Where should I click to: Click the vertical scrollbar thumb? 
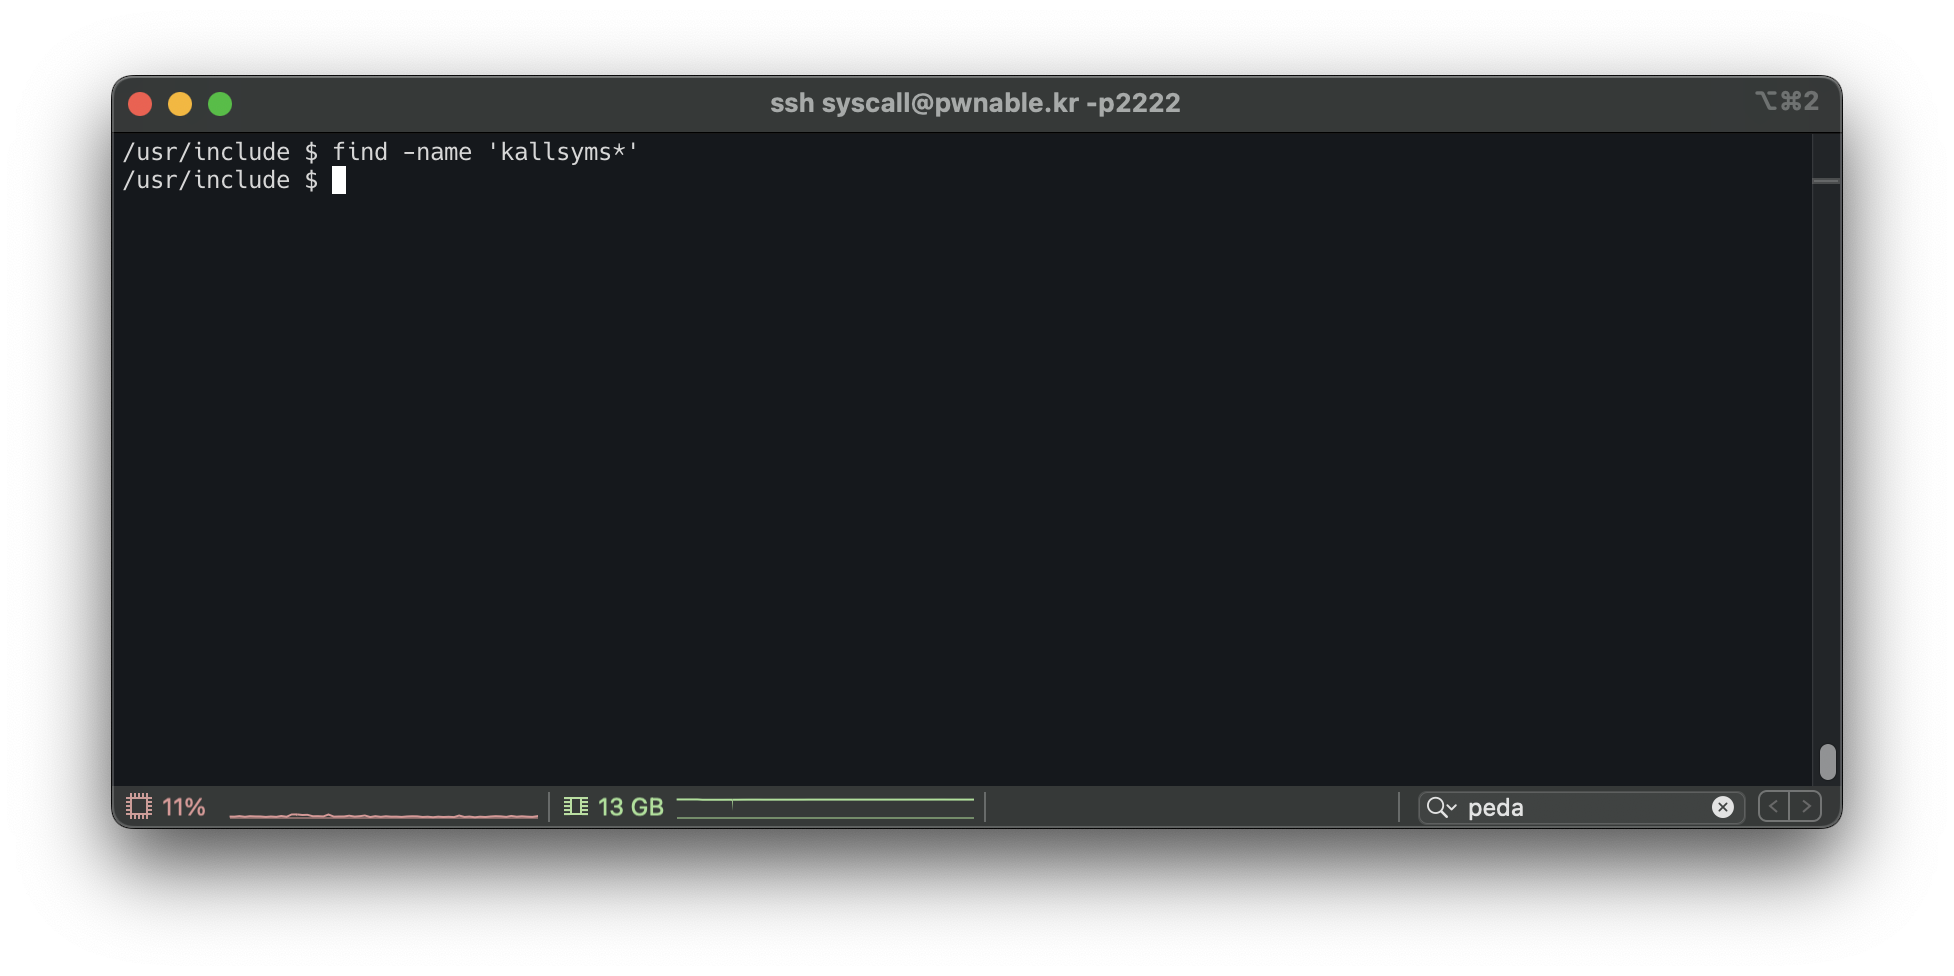[x=1827, y=761]
